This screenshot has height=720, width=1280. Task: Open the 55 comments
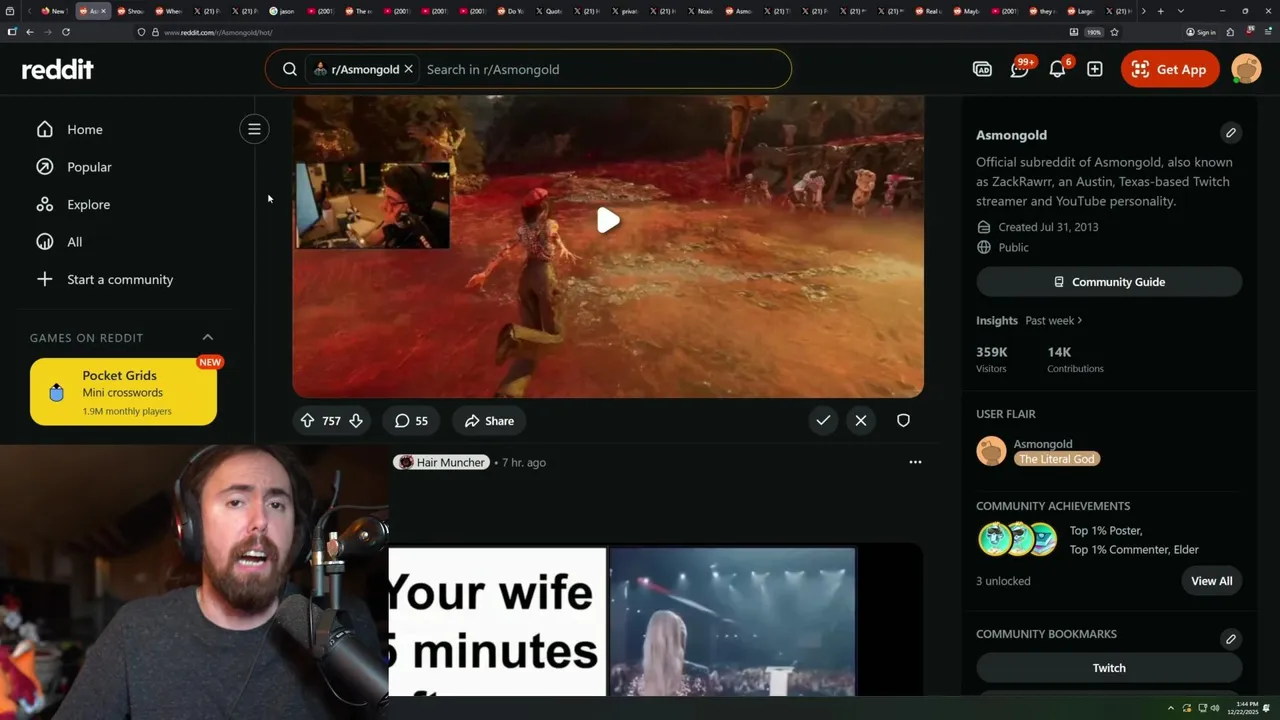[x=411, y=421]
